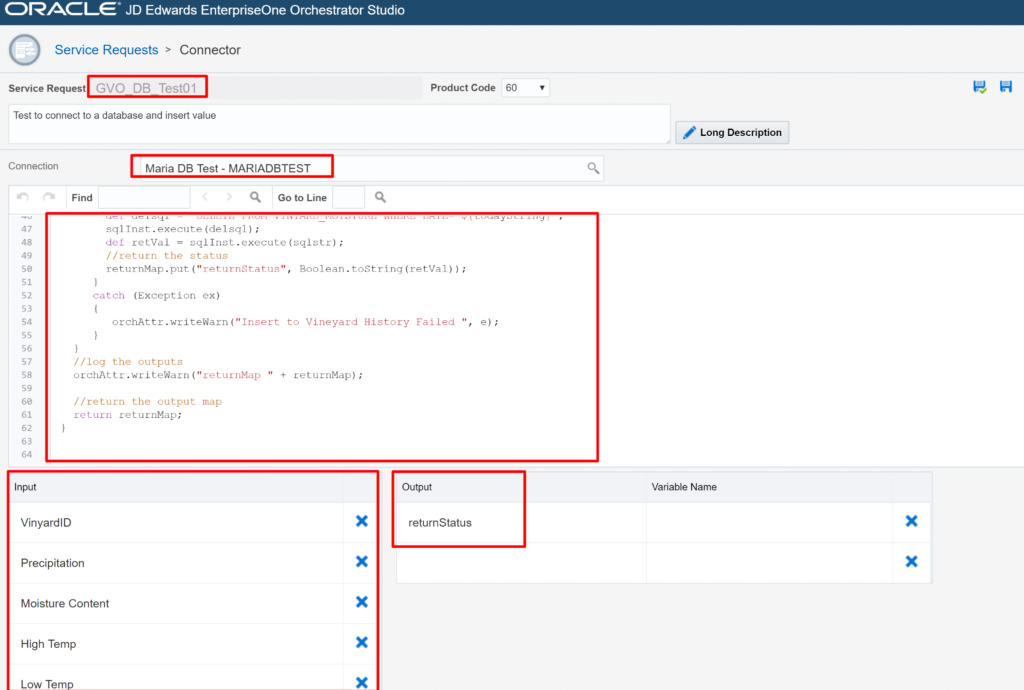
Task: Click the Input column header
Action: [x=25, y=487]
